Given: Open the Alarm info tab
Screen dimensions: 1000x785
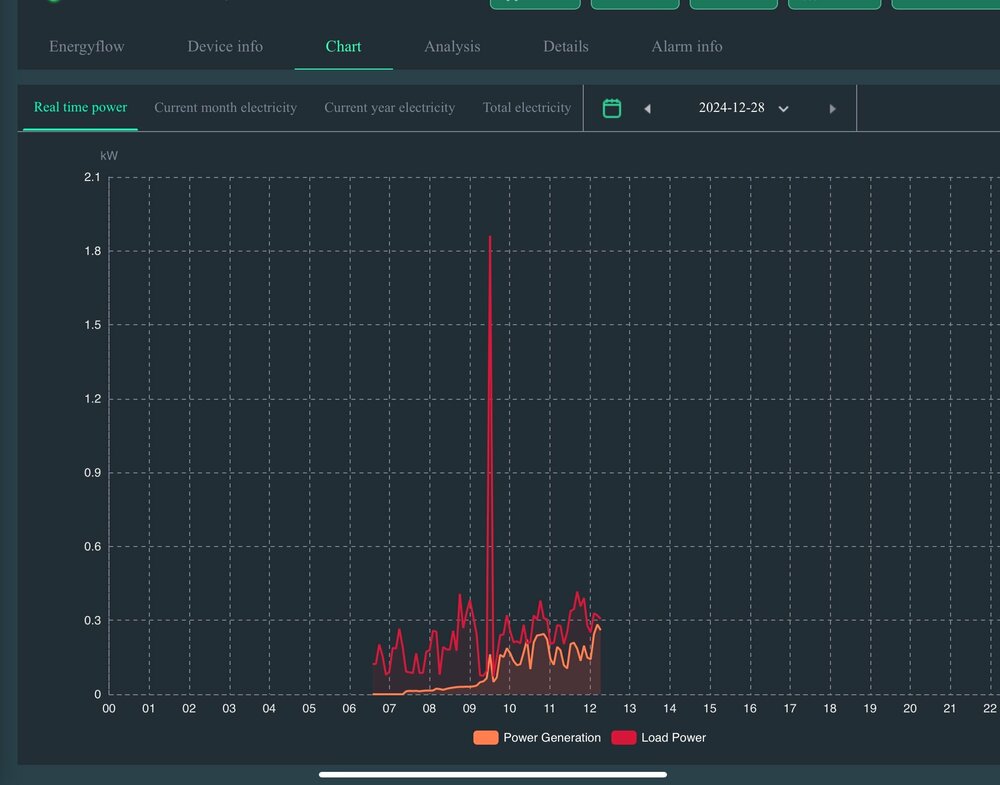Looking at the screenshot, I should (x=686, y=47).
